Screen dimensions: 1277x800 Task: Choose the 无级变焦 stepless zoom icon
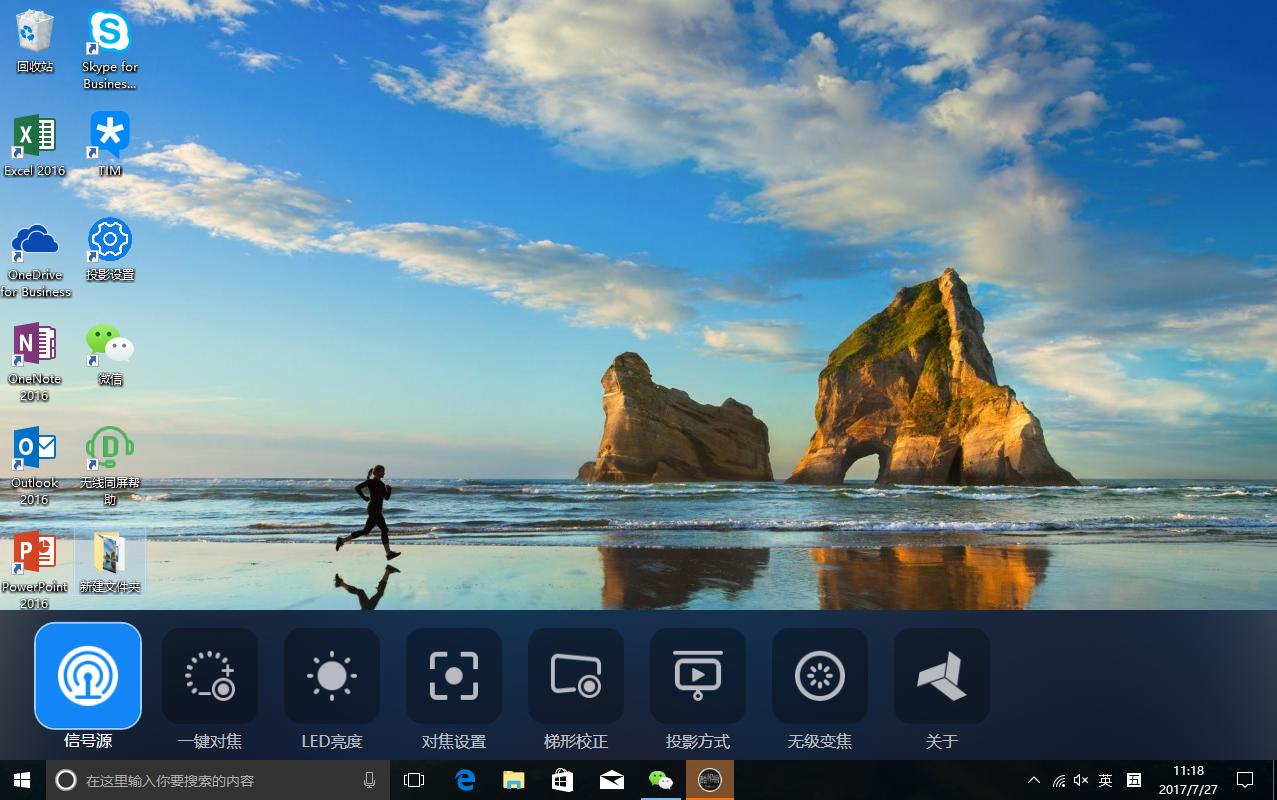click(x=820, y=676)
